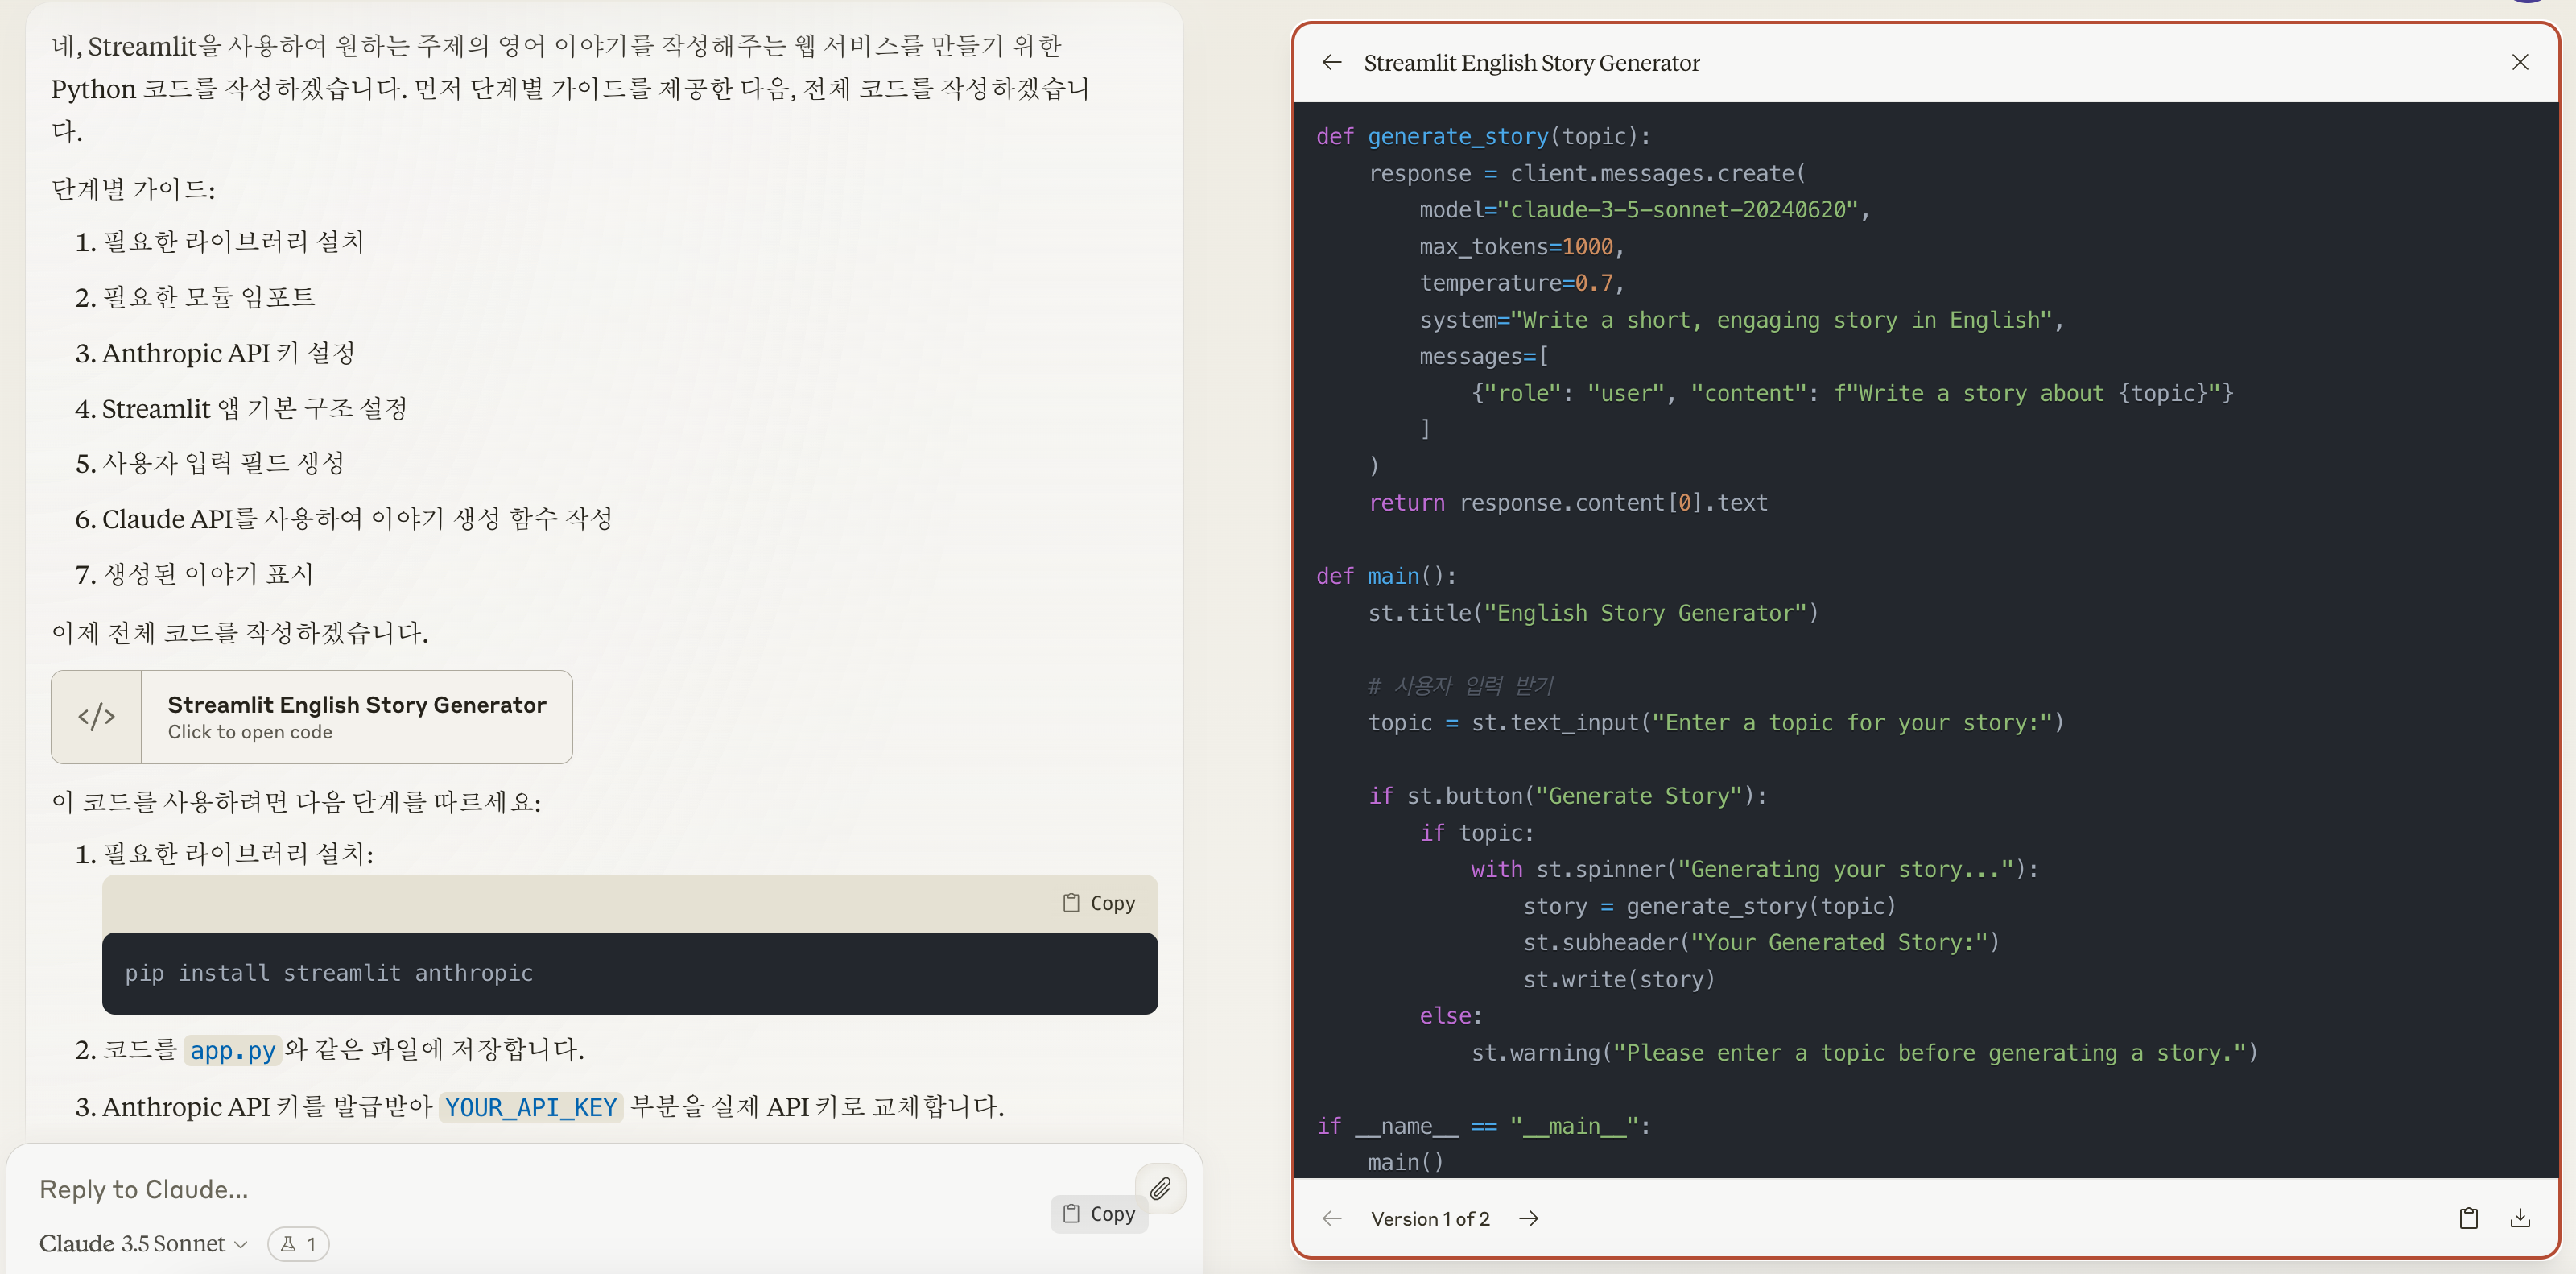This screenshot has width=2576, height=1274.
Task: Close the Streamlit English Story Generator panel
Action: [x=2519, y=62]
